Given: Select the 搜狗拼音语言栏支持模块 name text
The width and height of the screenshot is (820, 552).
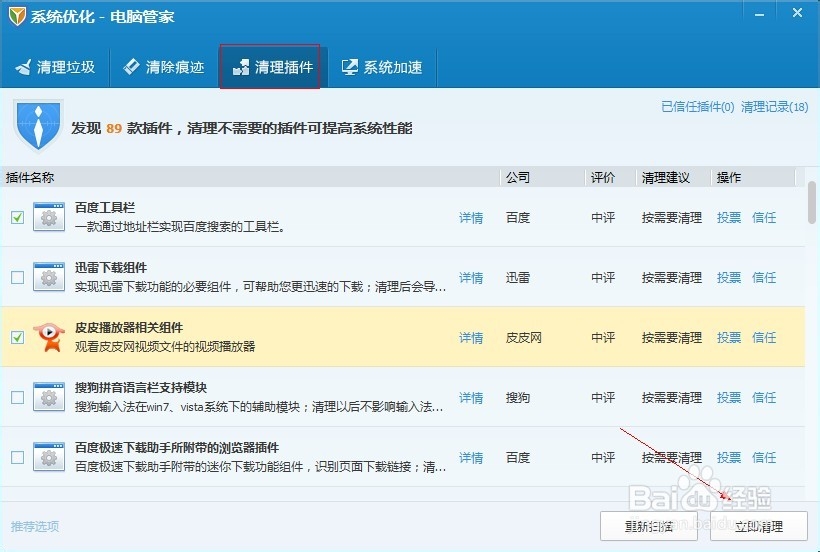Looking at the screenshot, I should [x=141, y=388].
